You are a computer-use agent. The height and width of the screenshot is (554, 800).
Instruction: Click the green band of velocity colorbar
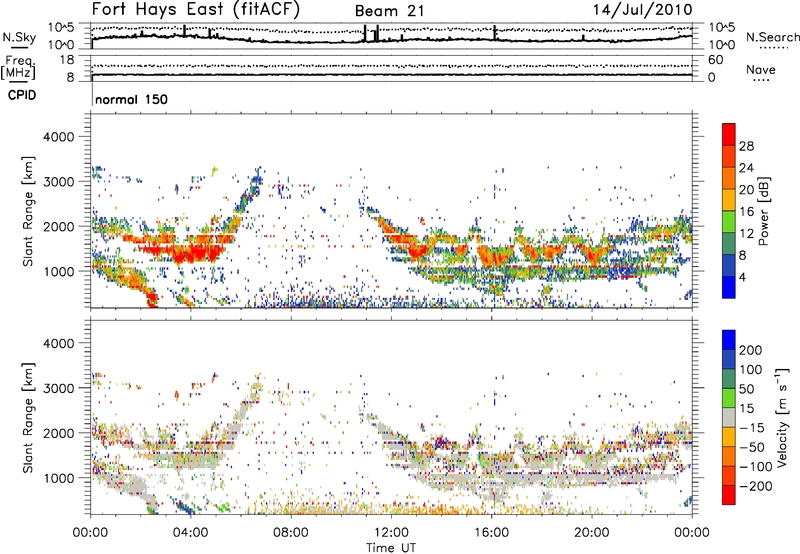click(x=729, y=398)
